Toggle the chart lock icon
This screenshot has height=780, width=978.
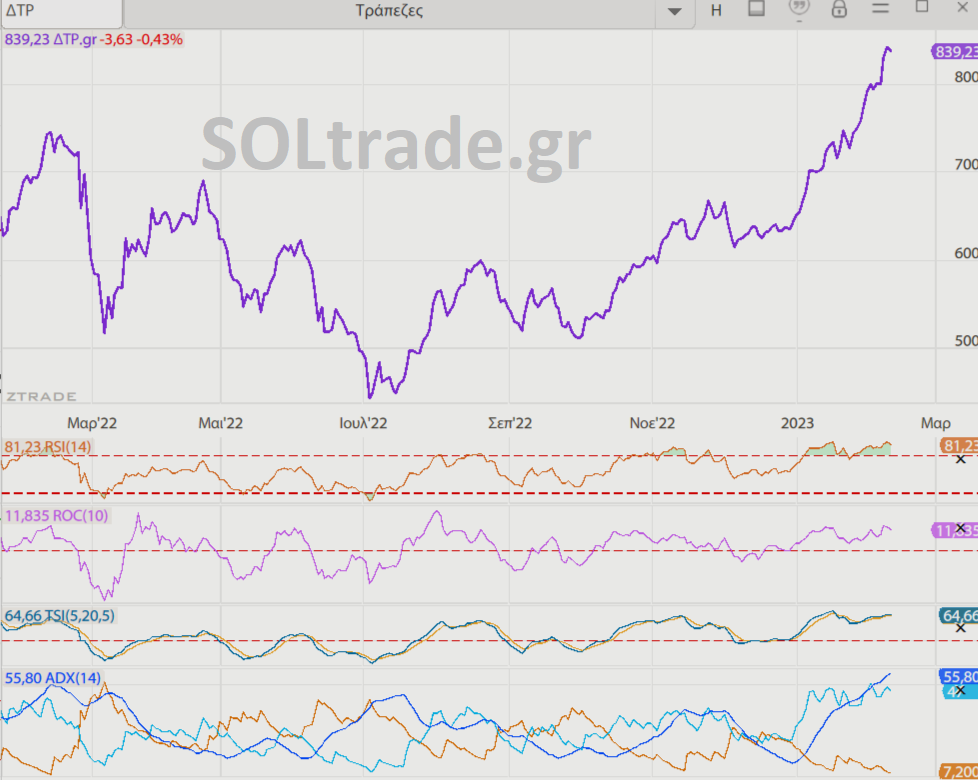point(839,9)
